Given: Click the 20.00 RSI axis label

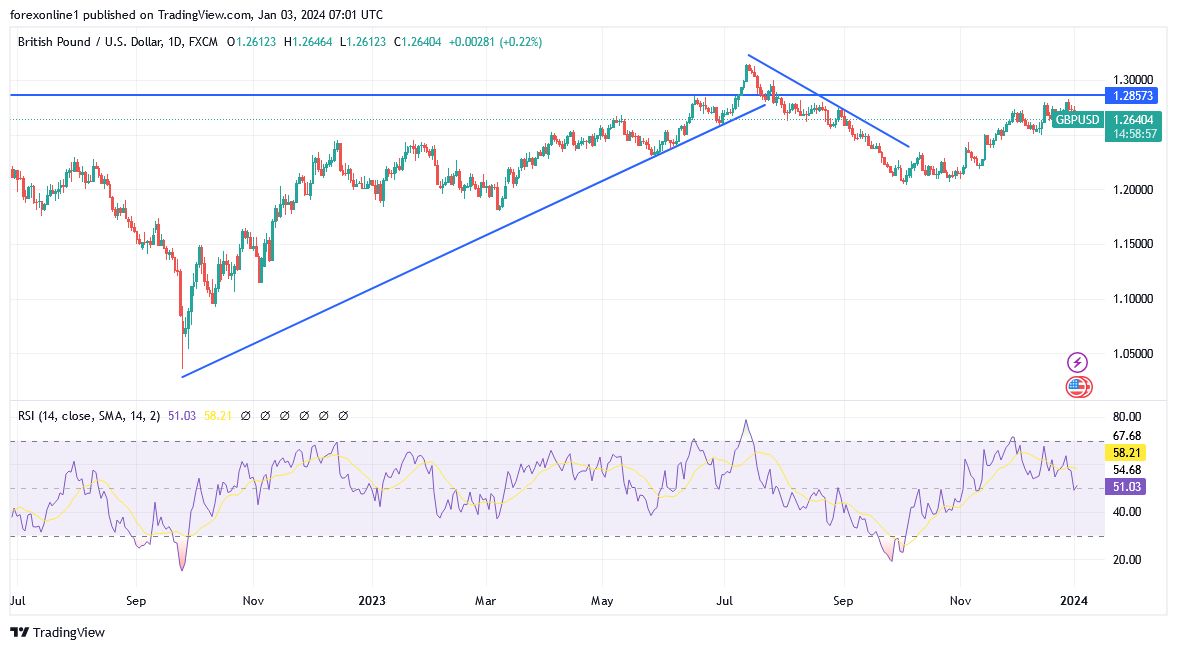Looking at the screenshot, I should 1127,559.
